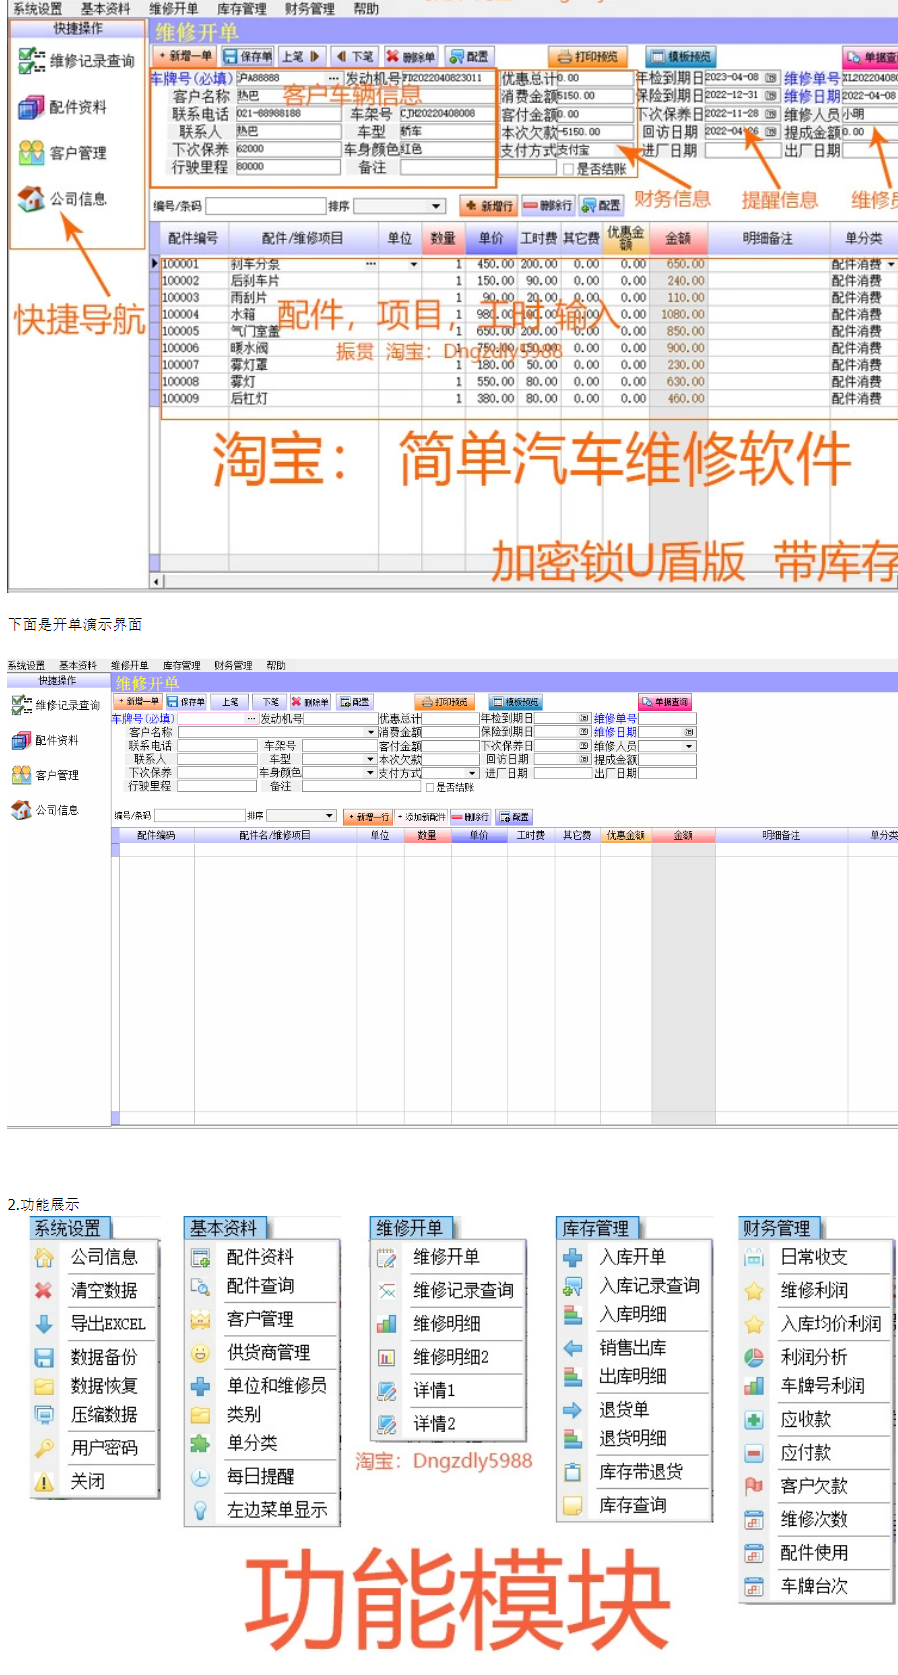898x1675 pixels.
Task: Open 财务管理 menu in the filled order window
Action: (309, 8)
